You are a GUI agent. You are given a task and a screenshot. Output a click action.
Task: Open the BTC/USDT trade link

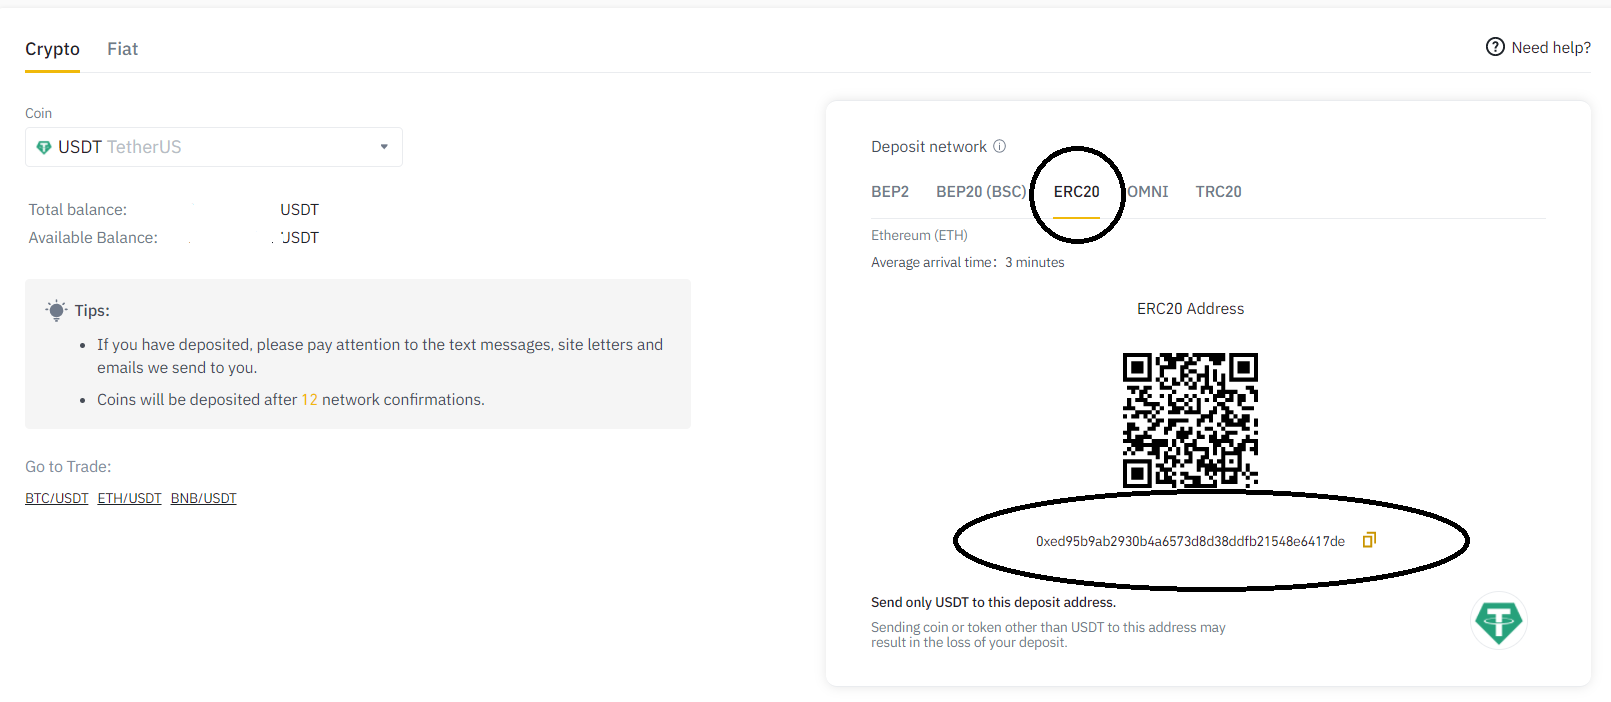[x=57, y=498]
